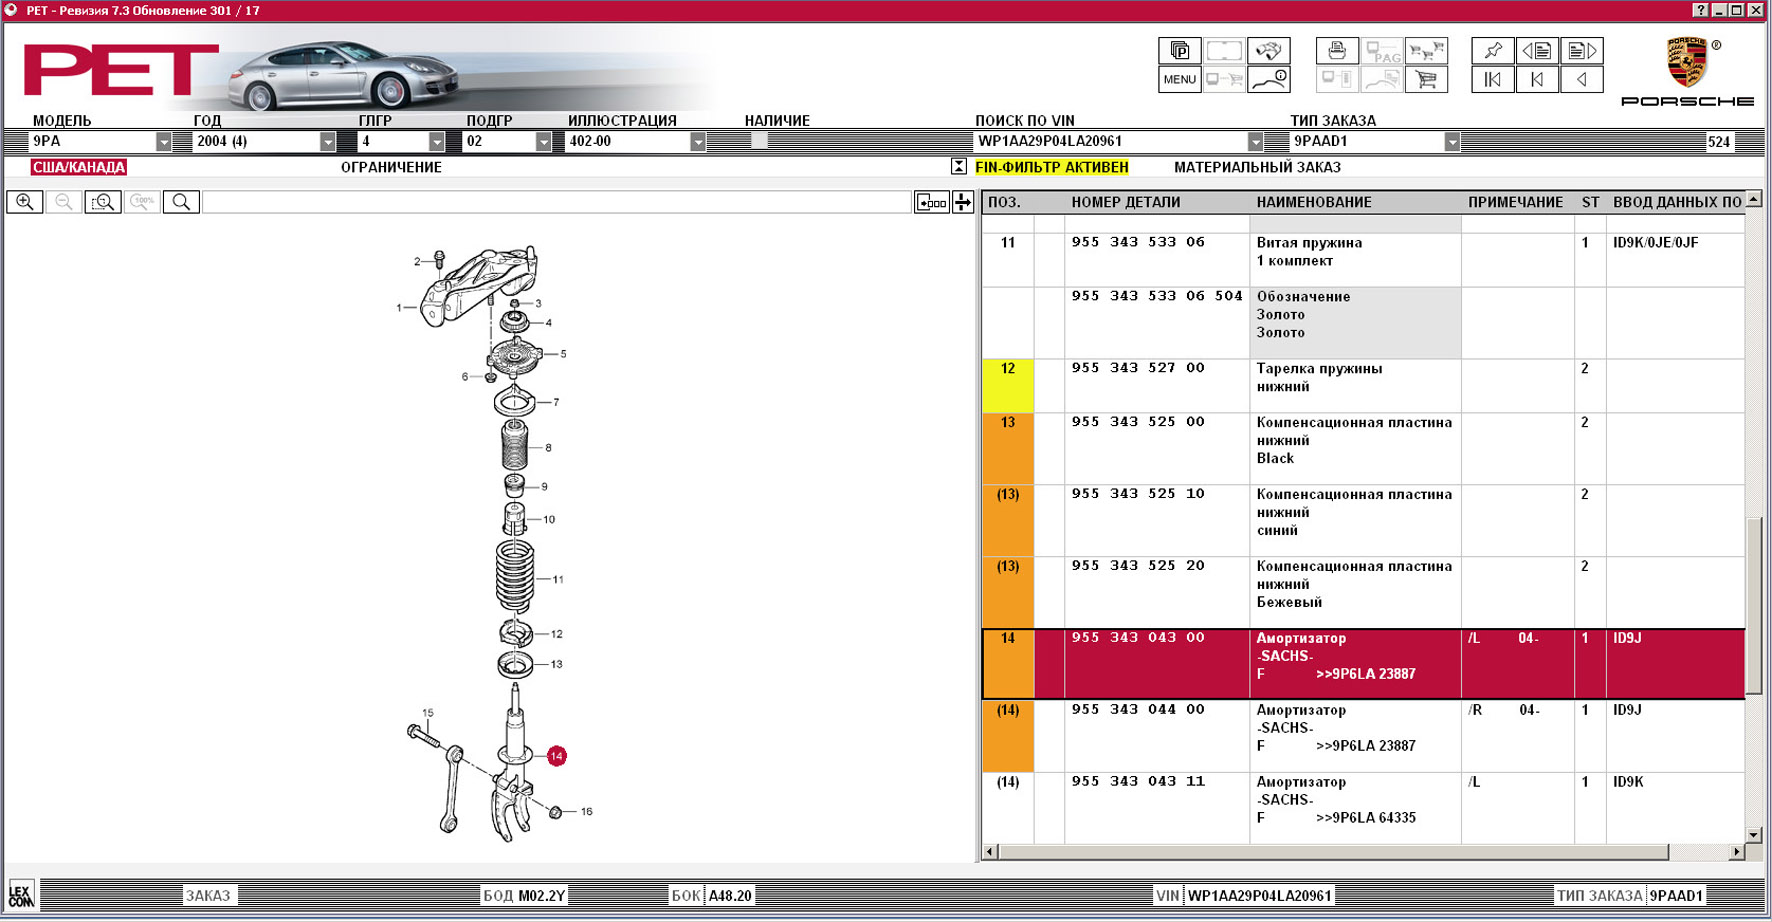
Task: Click the США/КАНАДА region label
Action: (x=78, y=167)
